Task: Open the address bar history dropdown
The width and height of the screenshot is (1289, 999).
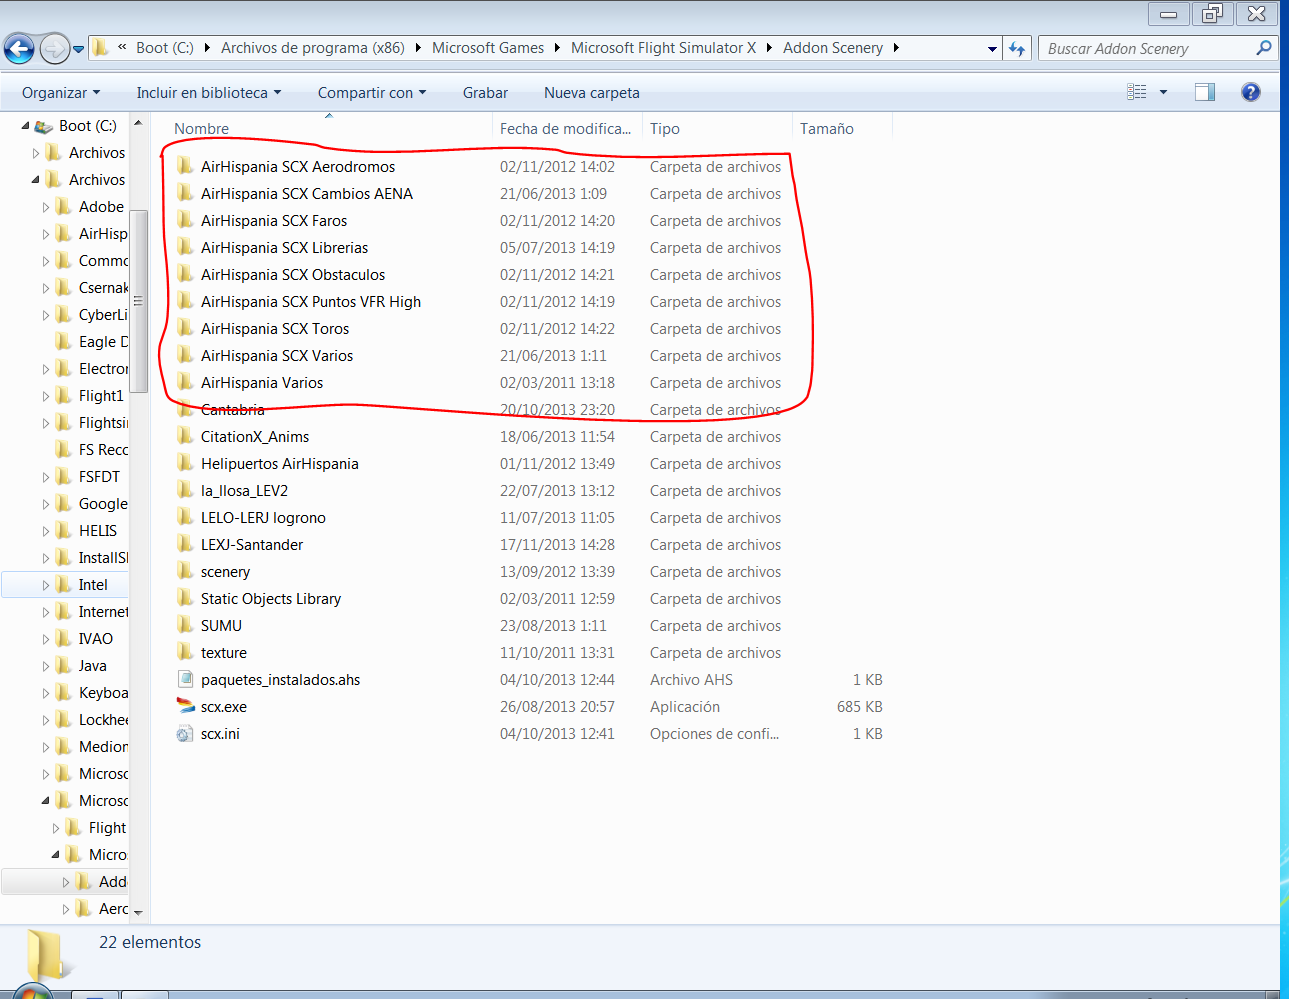Action: (991, 48)
